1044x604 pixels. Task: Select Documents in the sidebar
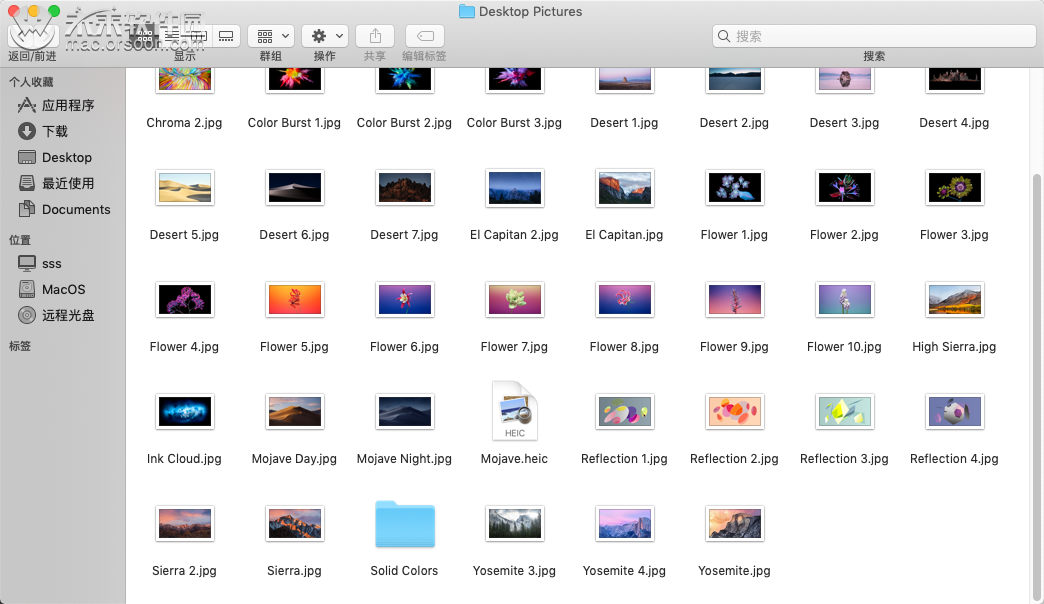(63, 209)
